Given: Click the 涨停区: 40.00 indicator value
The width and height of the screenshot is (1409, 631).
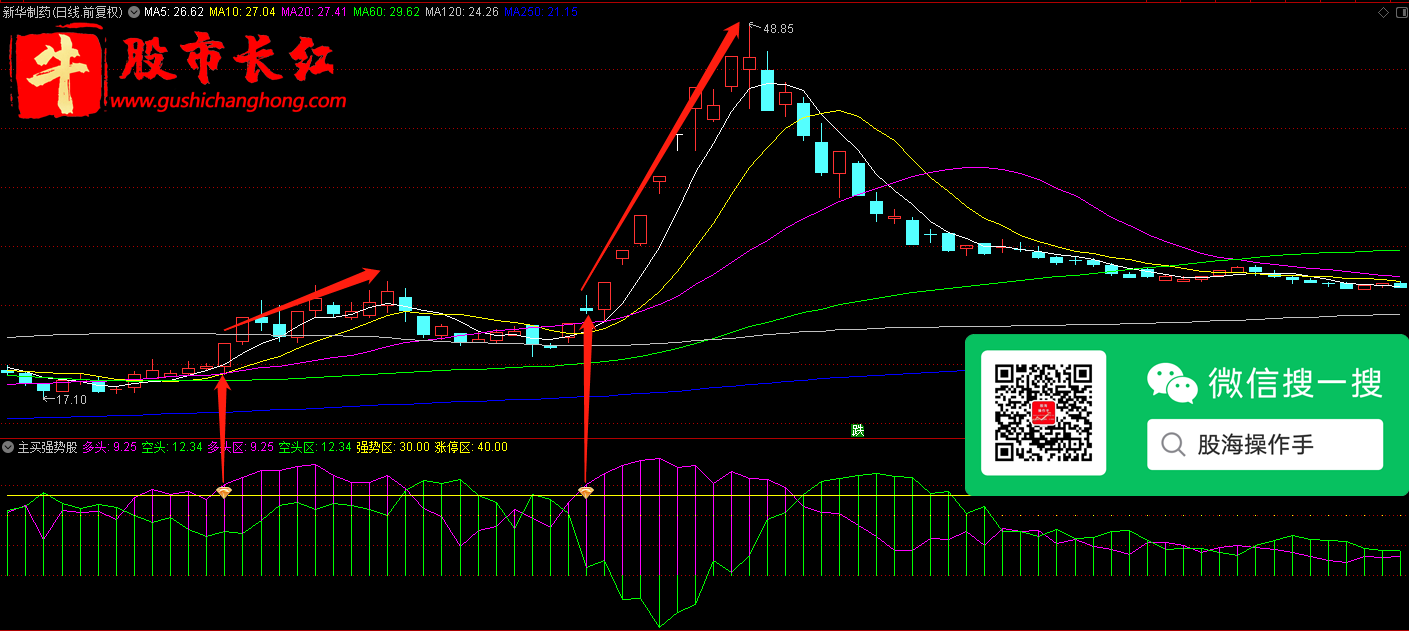Looking at the screenshot, I should click(471, 447).
